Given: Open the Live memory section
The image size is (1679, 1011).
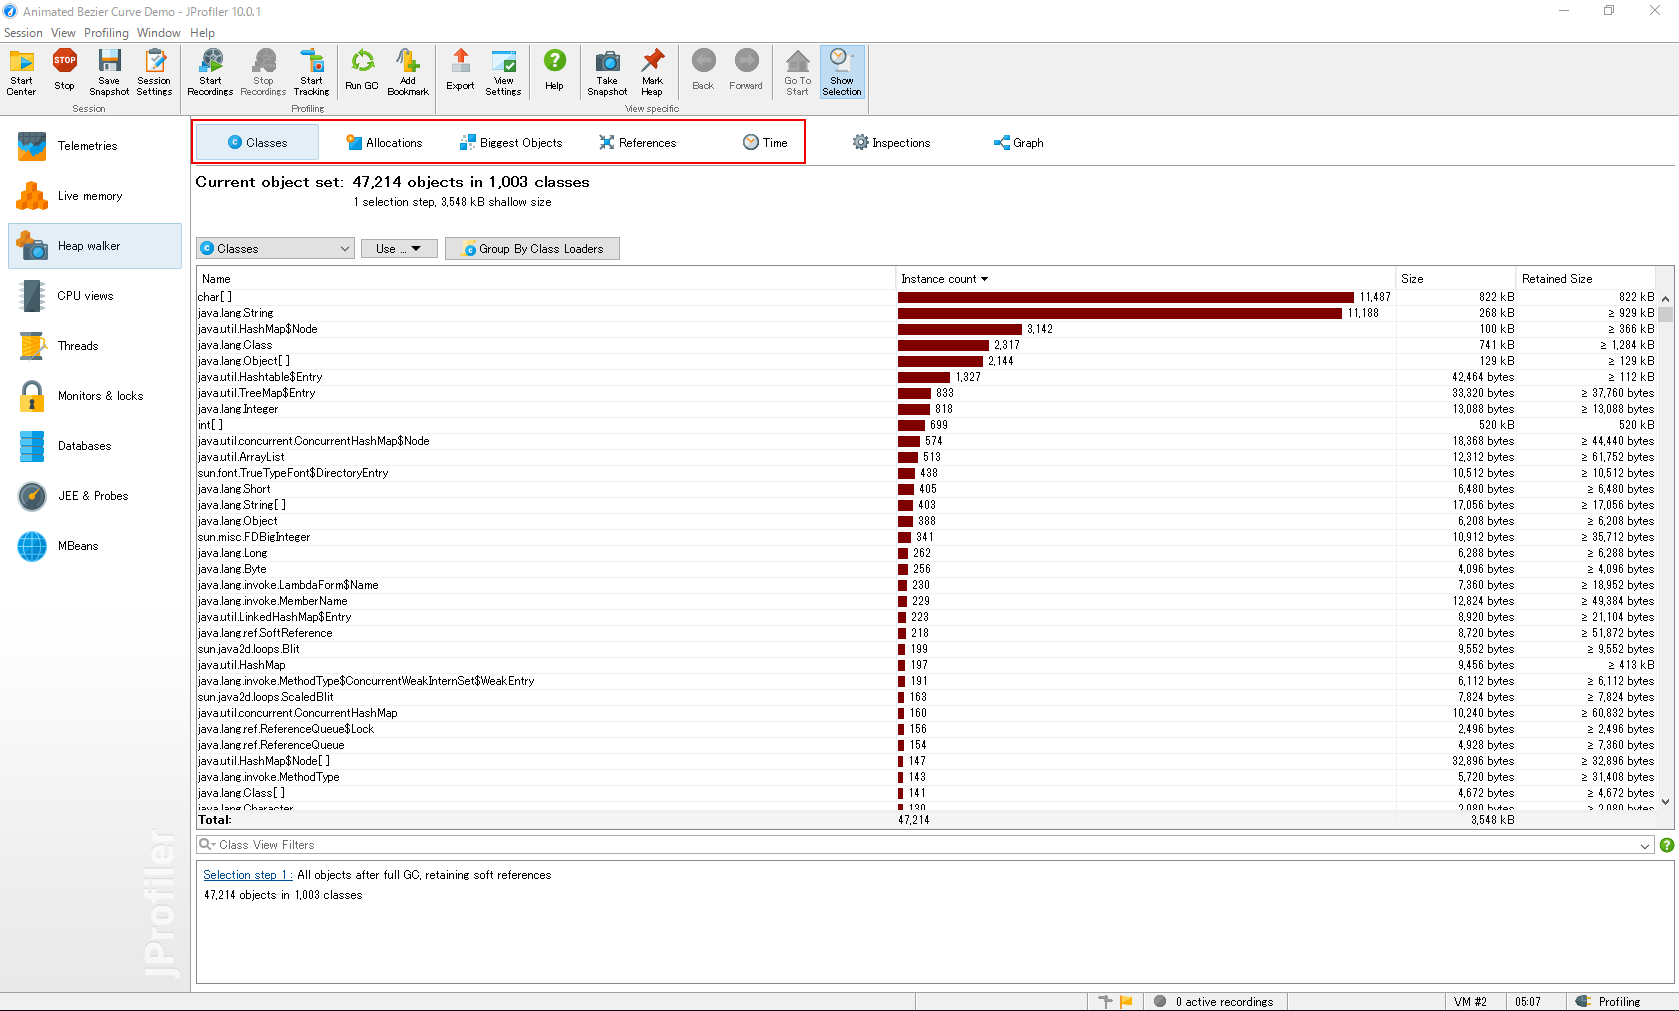Looking at the screenshot, I should [x=95, y=196].
